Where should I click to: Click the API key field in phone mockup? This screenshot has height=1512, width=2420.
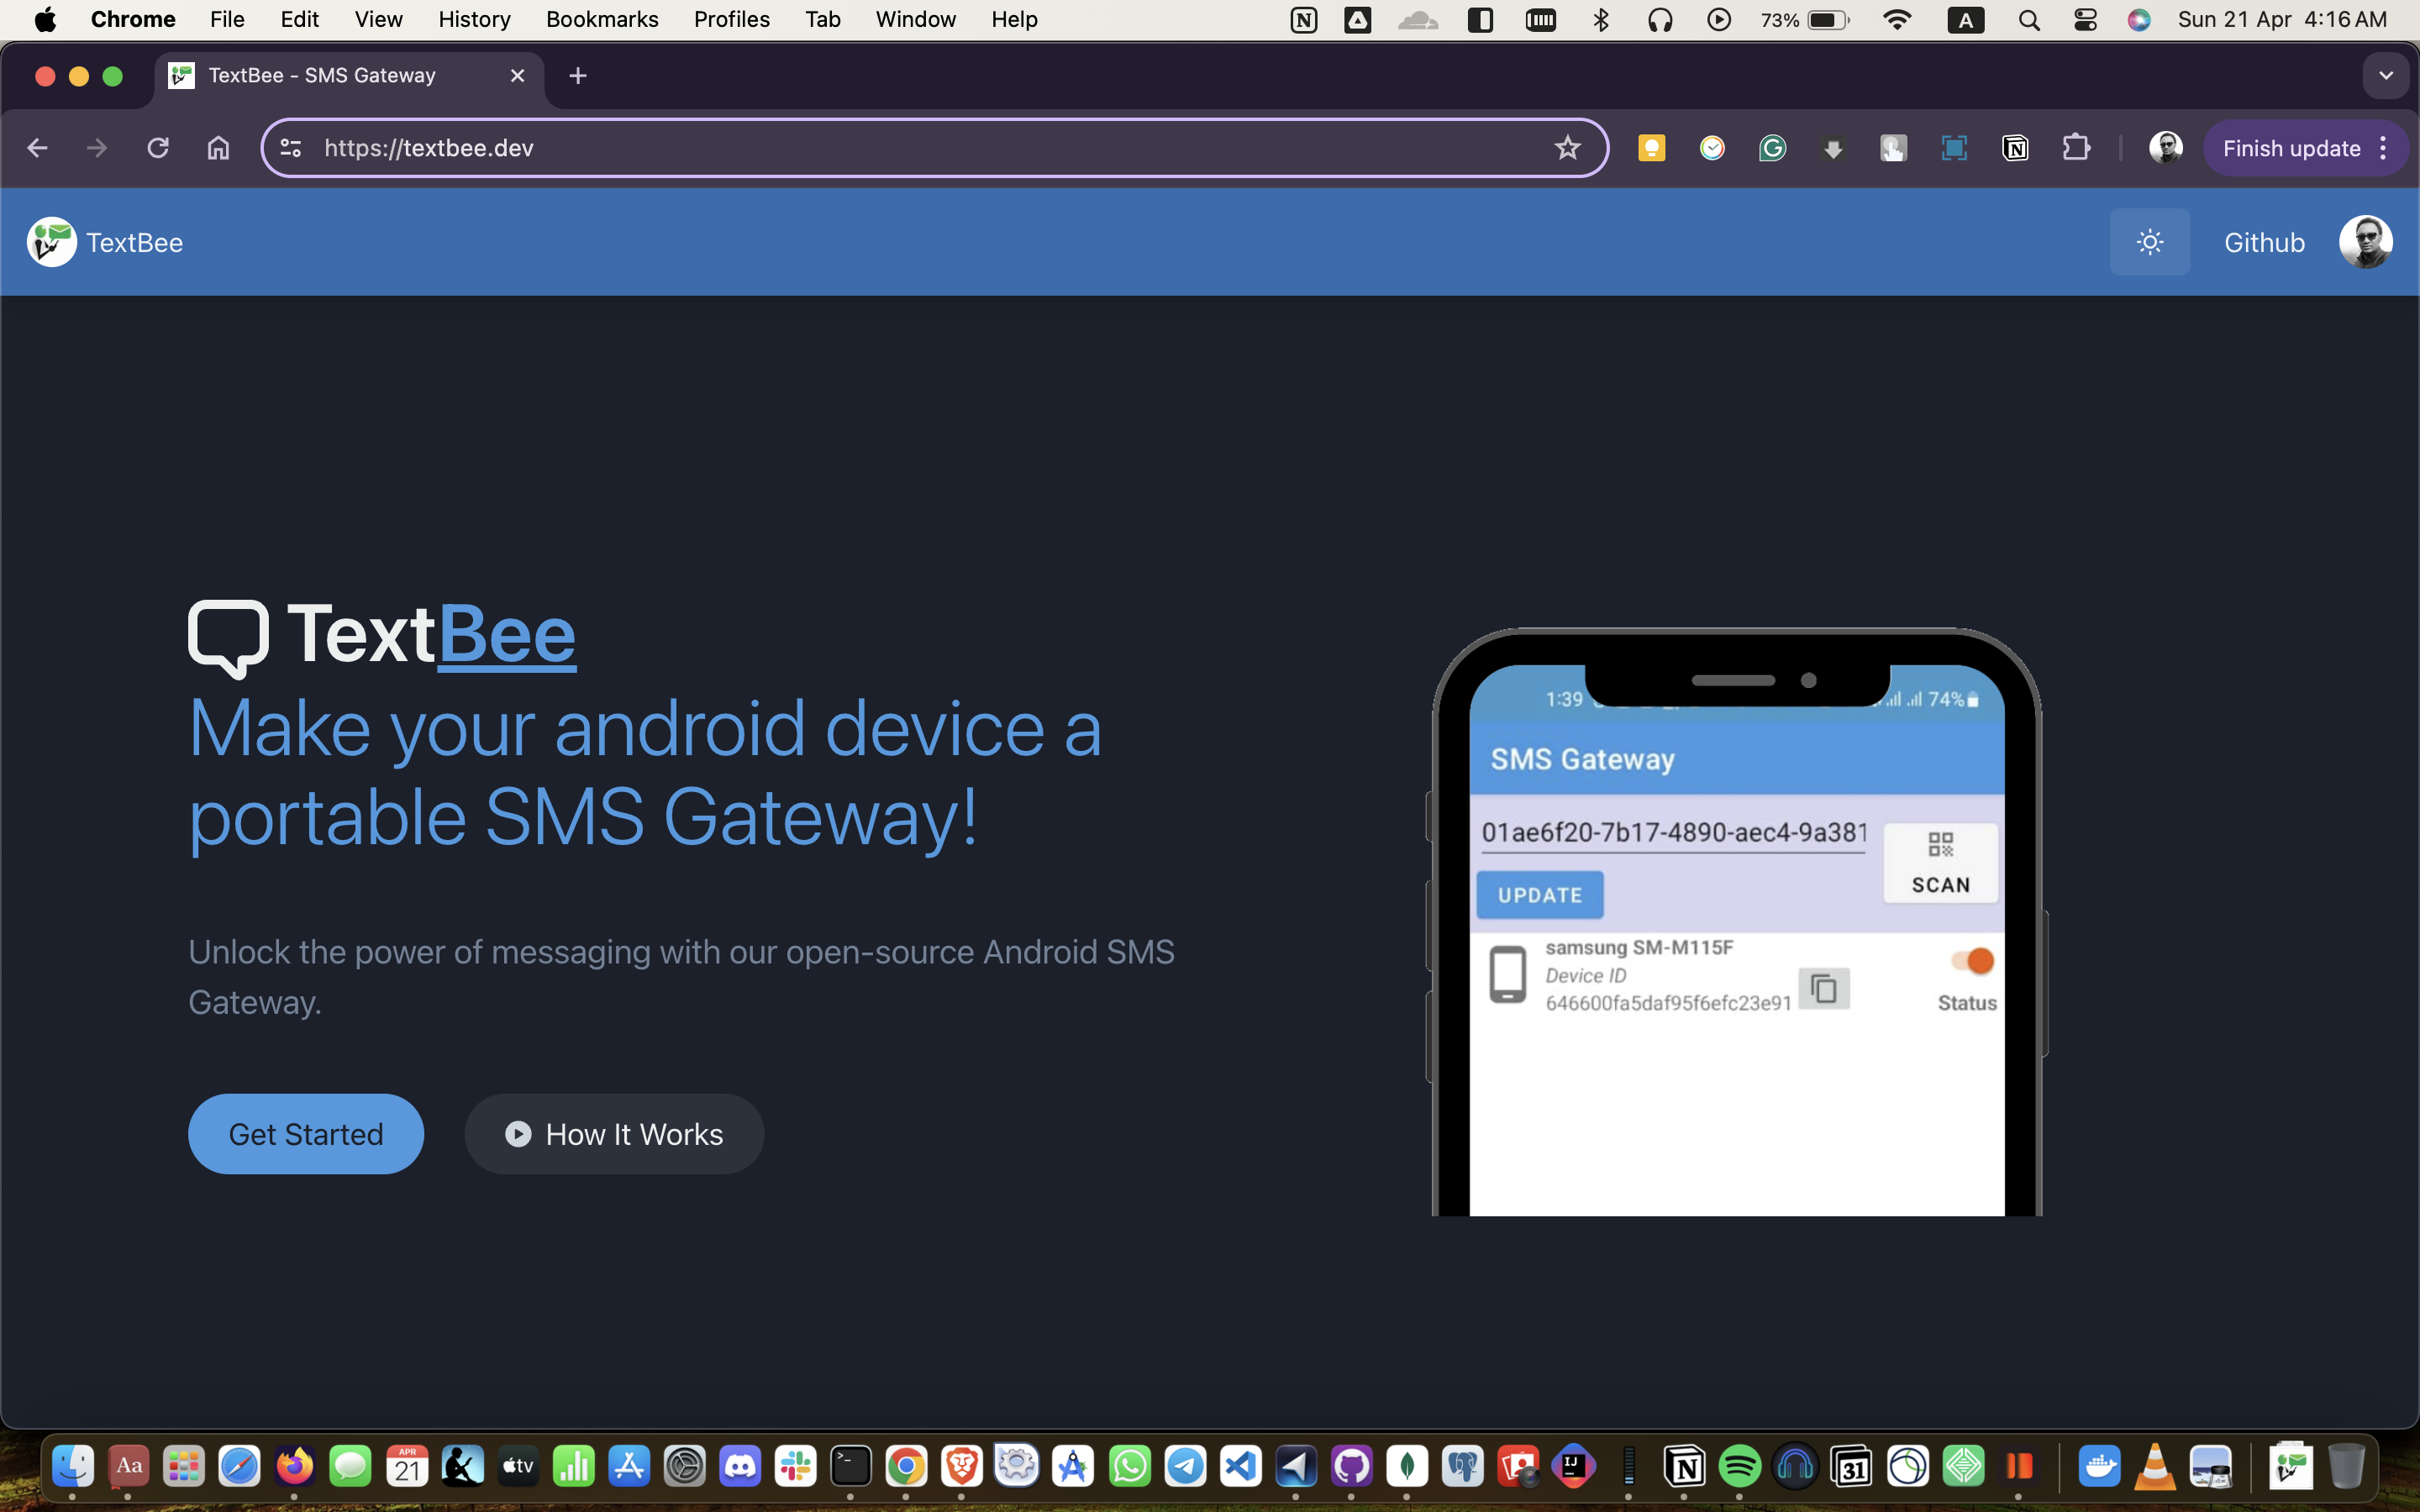1673,833
